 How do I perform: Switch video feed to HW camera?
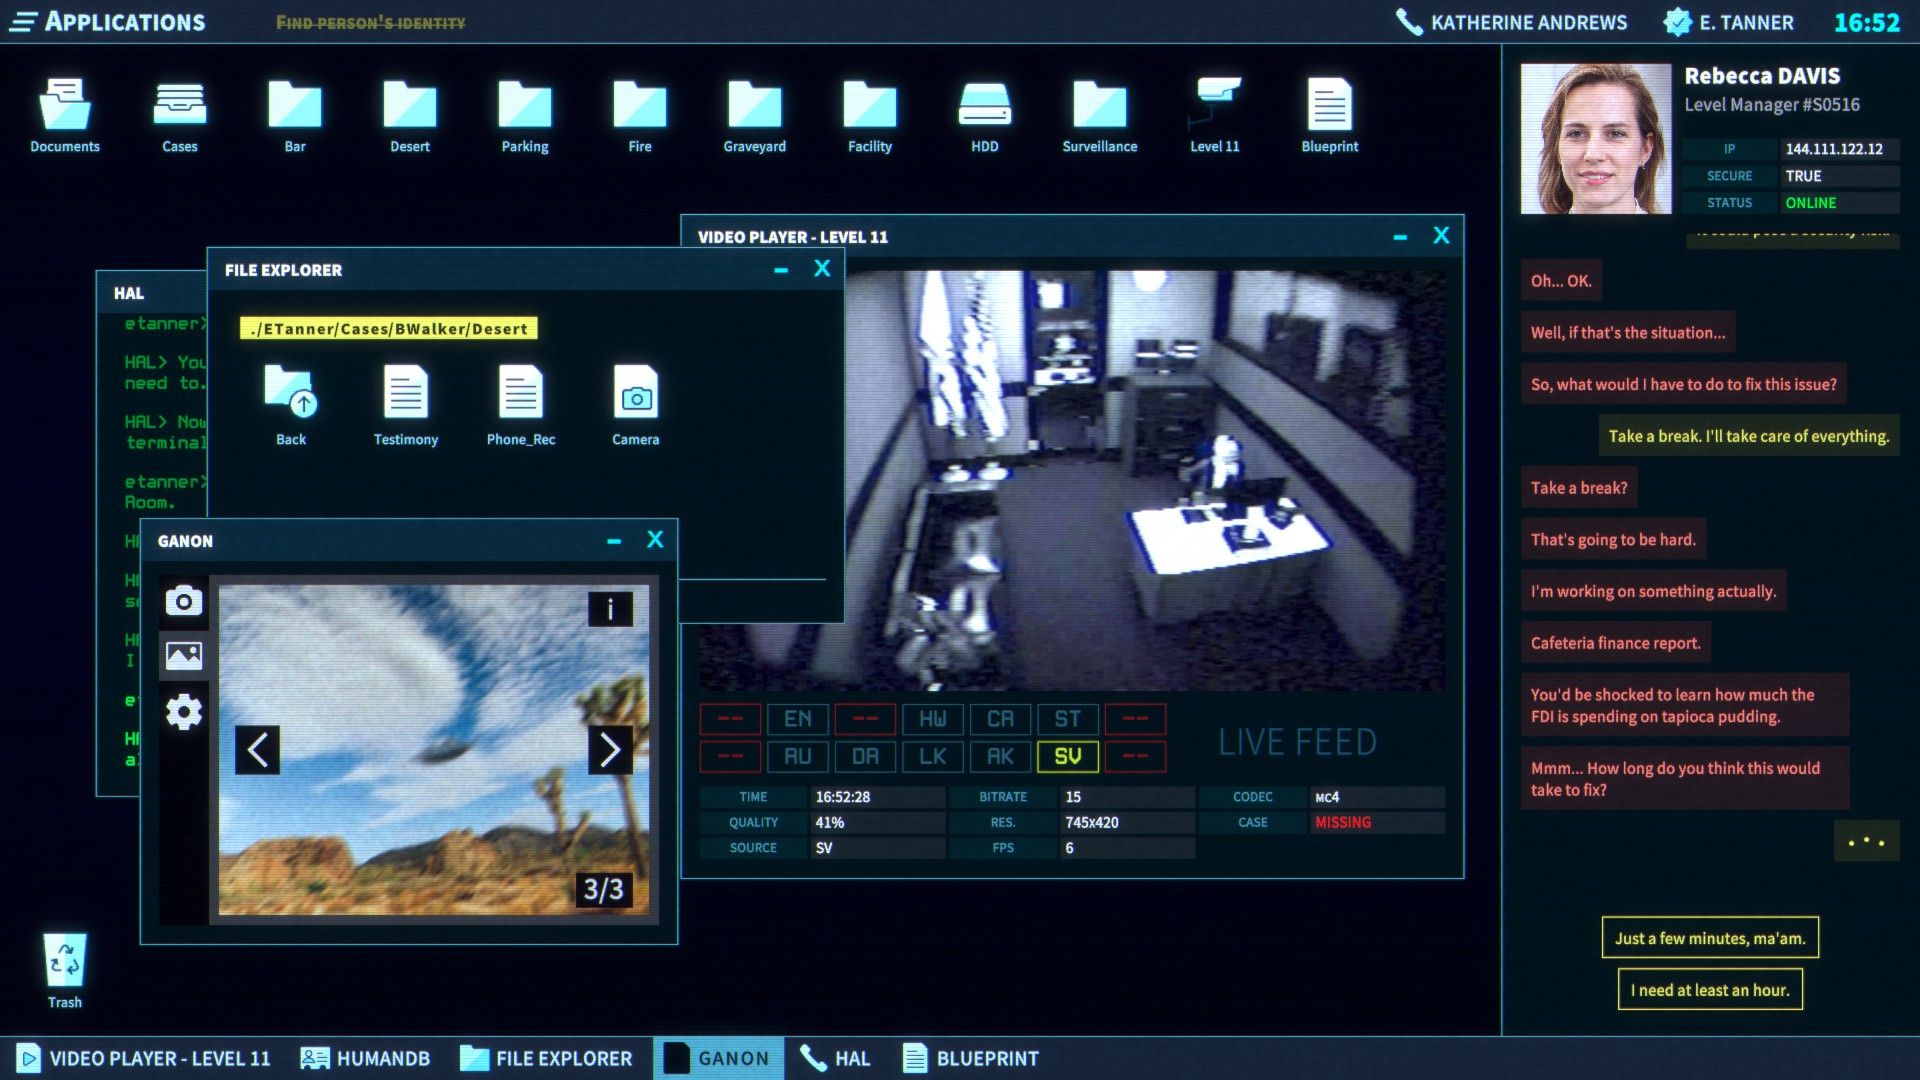pyautogui.click(x=933, y=719)
